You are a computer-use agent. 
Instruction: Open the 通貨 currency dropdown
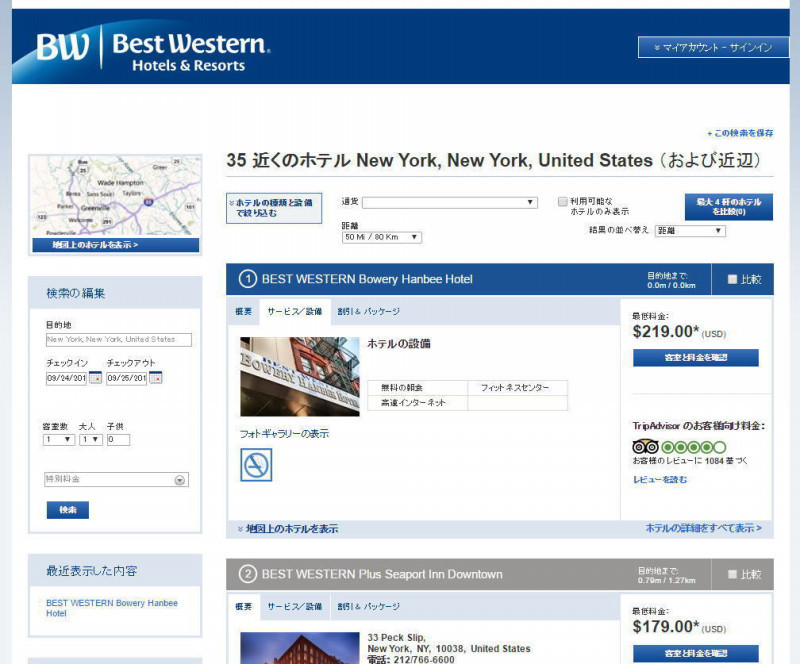click(449, 203)
